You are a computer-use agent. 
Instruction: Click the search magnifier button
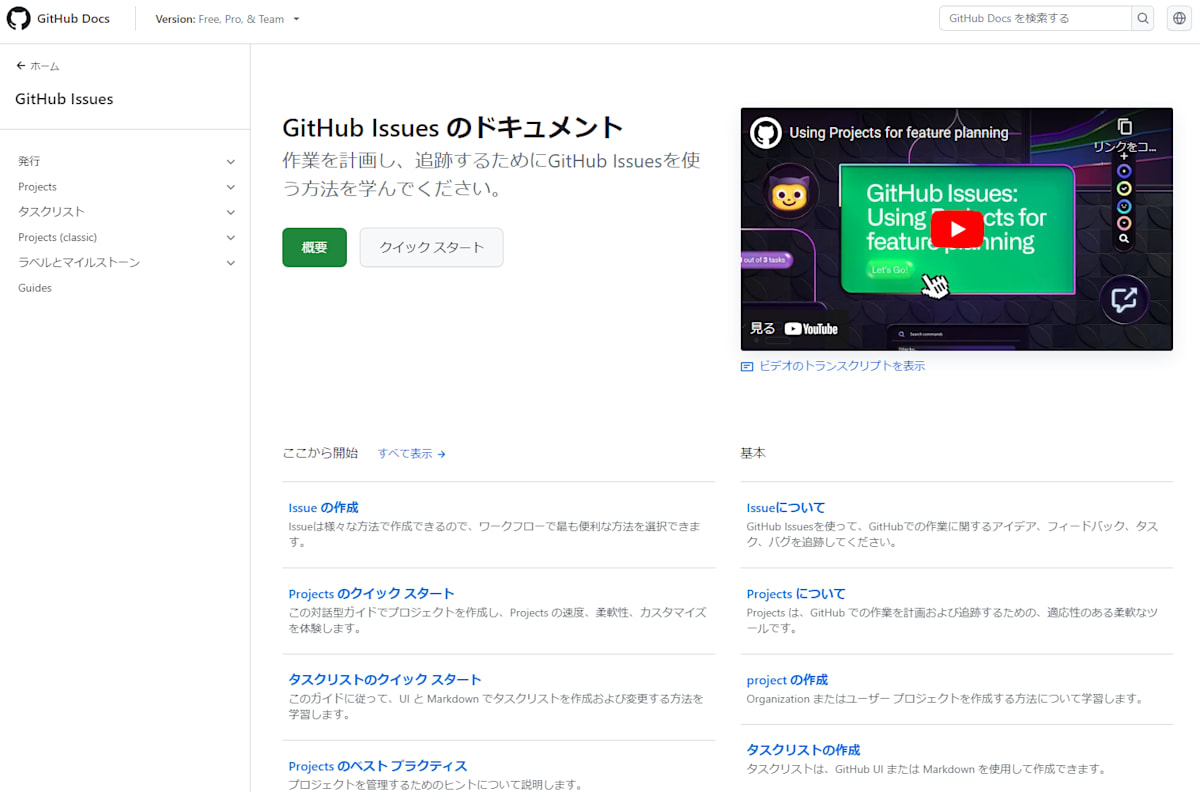pos(1143,18)
